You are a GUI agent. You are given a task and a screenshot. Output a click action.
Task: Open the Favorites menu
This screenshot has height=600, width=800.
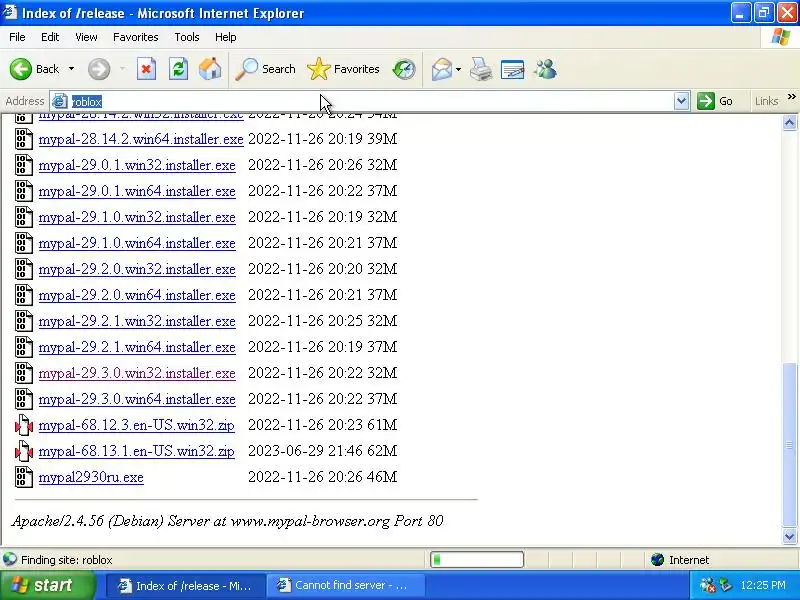[136, 37]
